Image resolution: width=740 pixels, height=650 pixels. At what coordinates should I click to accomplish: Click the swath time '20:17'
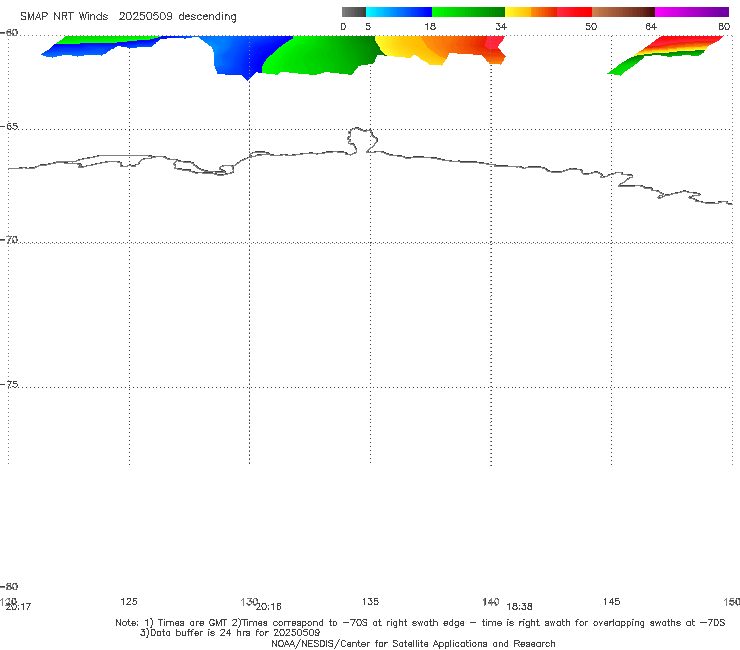tap(18, 607)
